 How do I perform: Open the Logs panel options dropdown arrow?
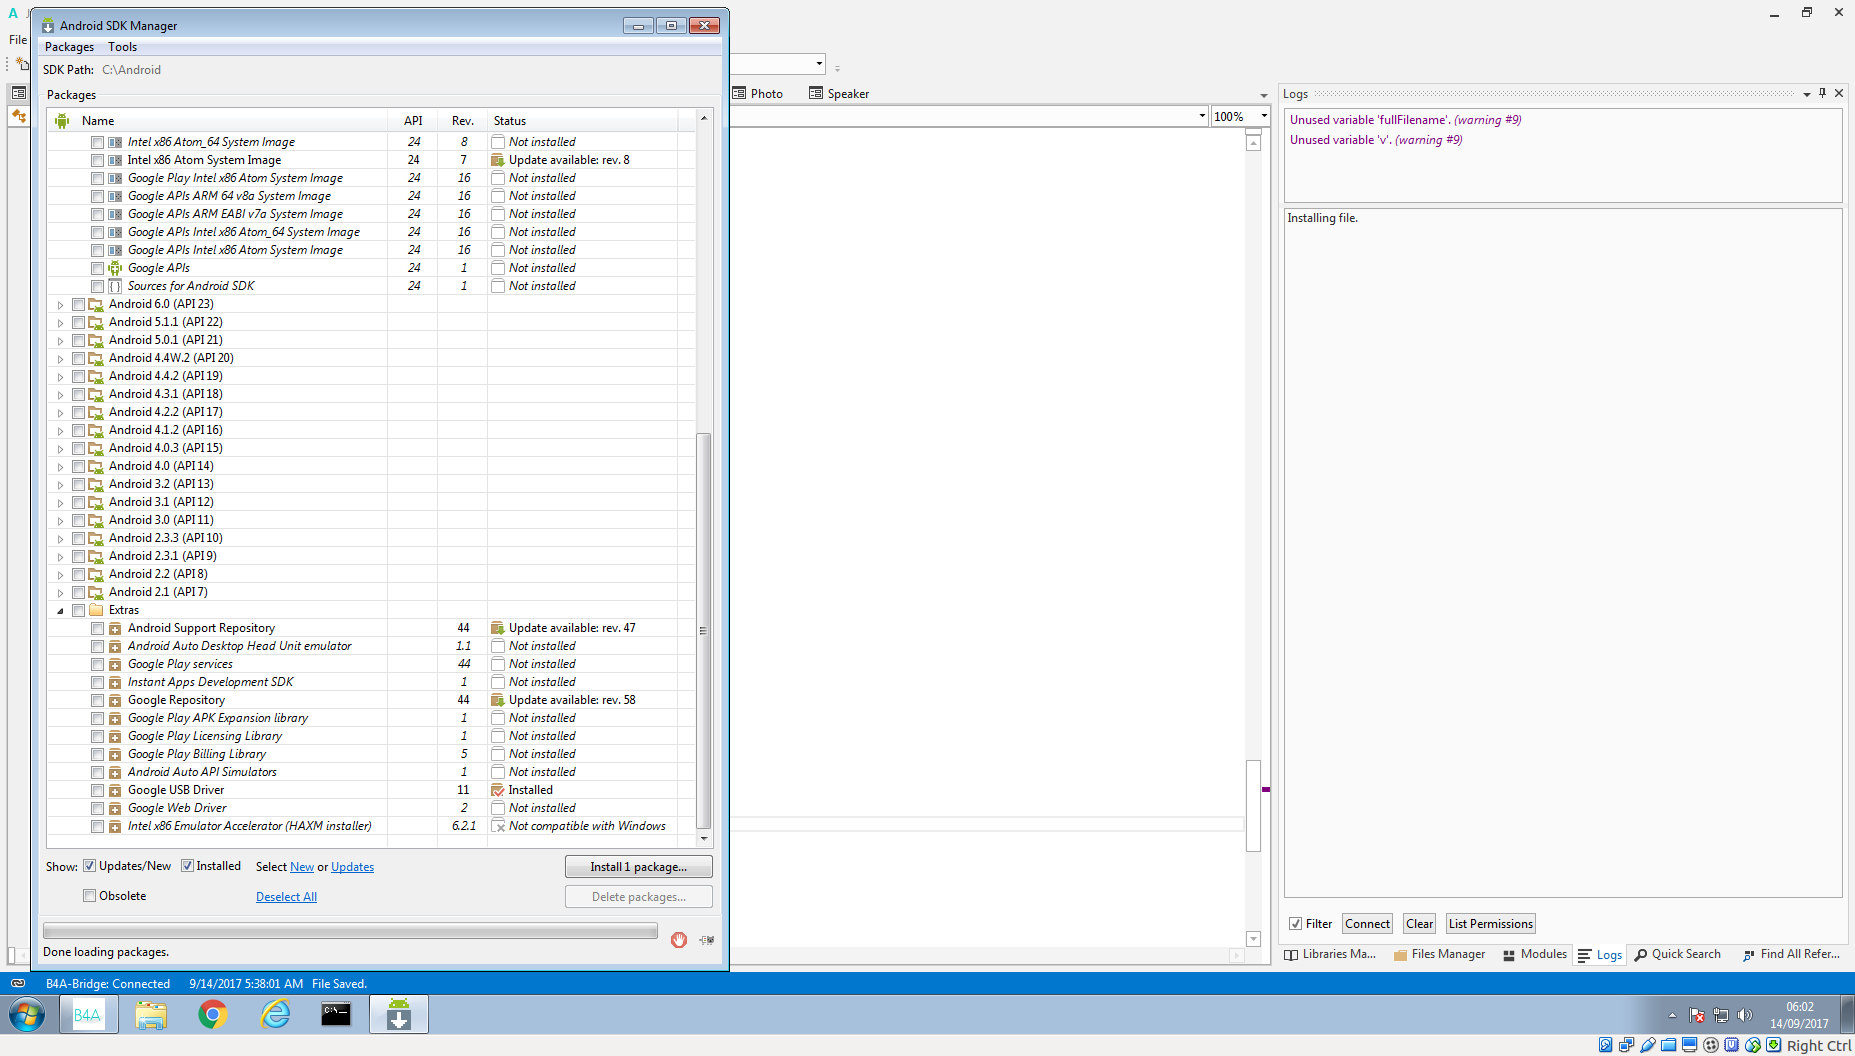[1807, 94]
